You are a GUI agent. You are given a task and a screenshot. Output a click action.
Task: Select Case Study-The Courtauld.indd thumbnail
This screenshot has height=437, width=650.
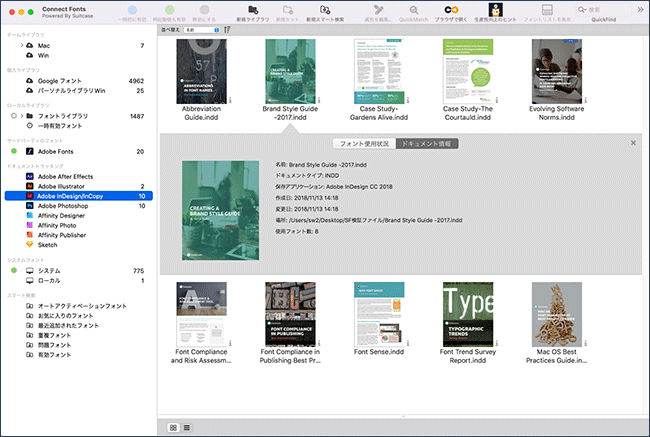pos(468,71)
